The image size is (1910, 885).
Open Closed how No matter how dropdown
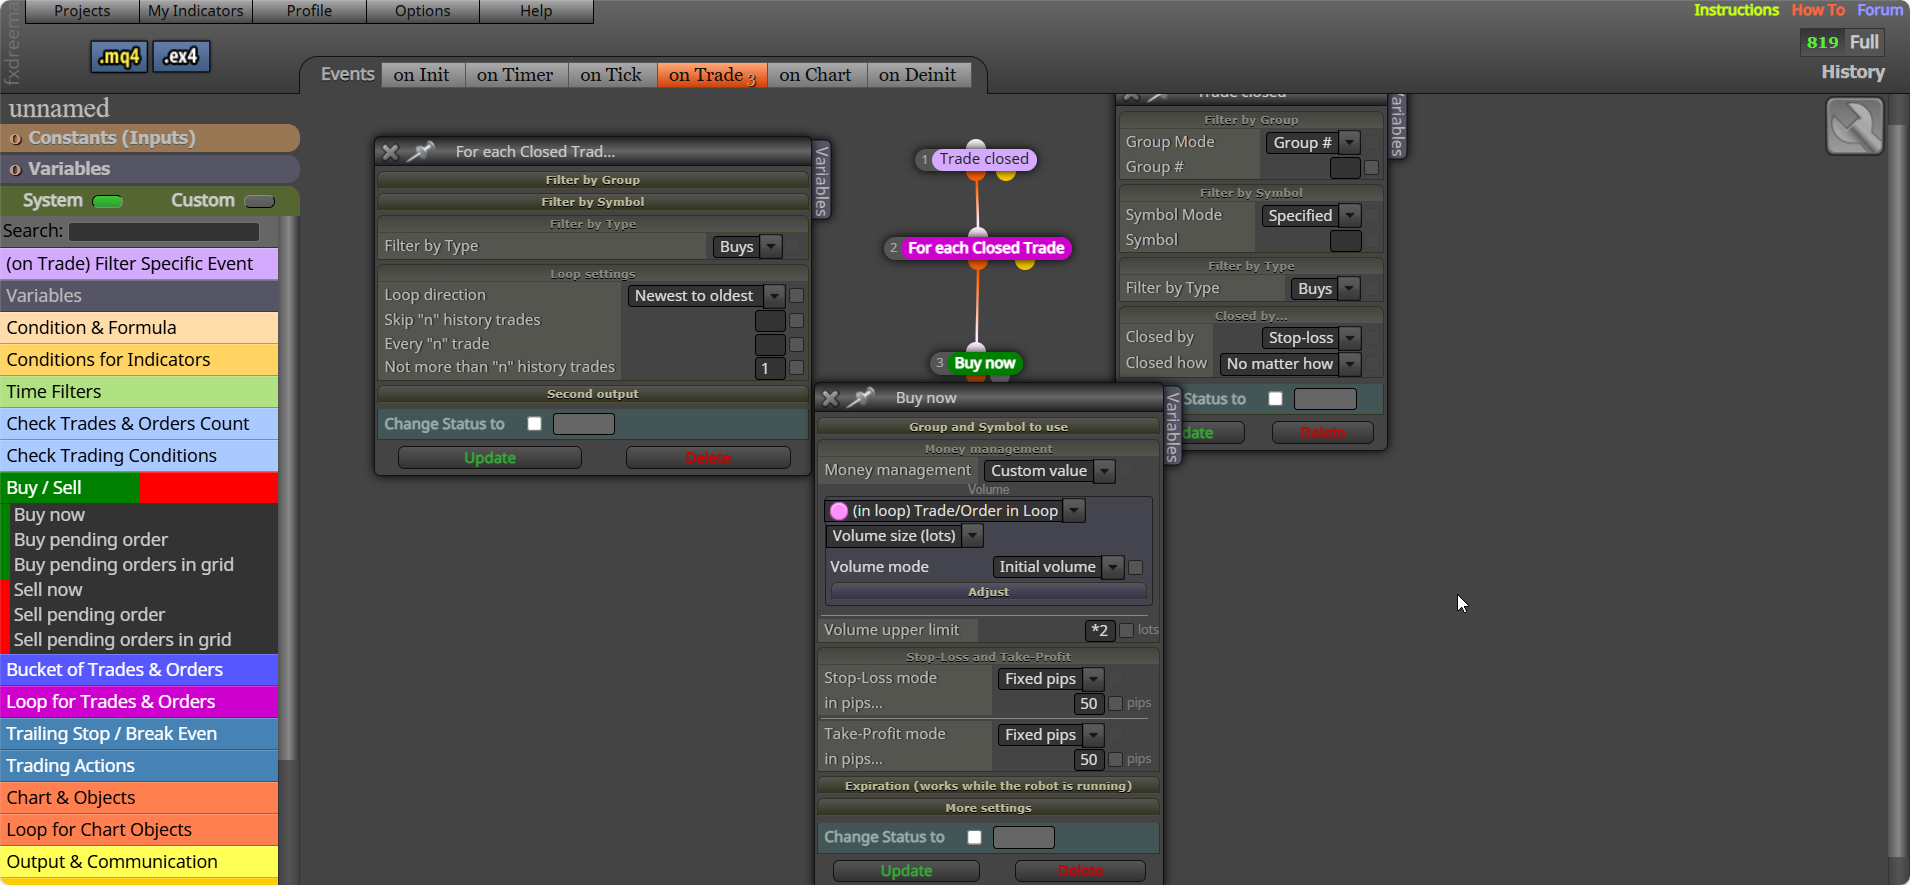[x=1290, y=364]
